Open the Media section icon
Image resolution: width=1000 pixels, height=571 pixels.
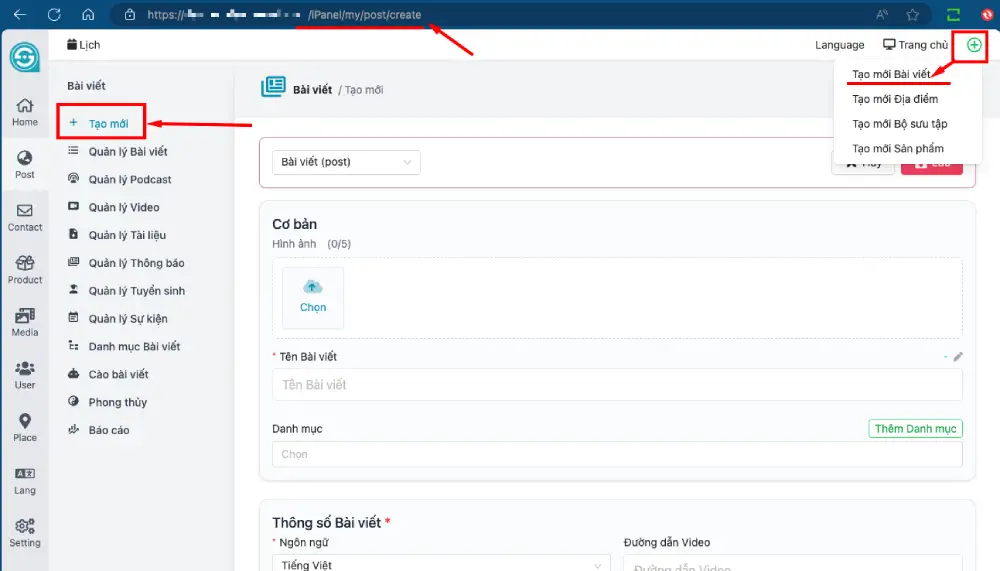25,321
